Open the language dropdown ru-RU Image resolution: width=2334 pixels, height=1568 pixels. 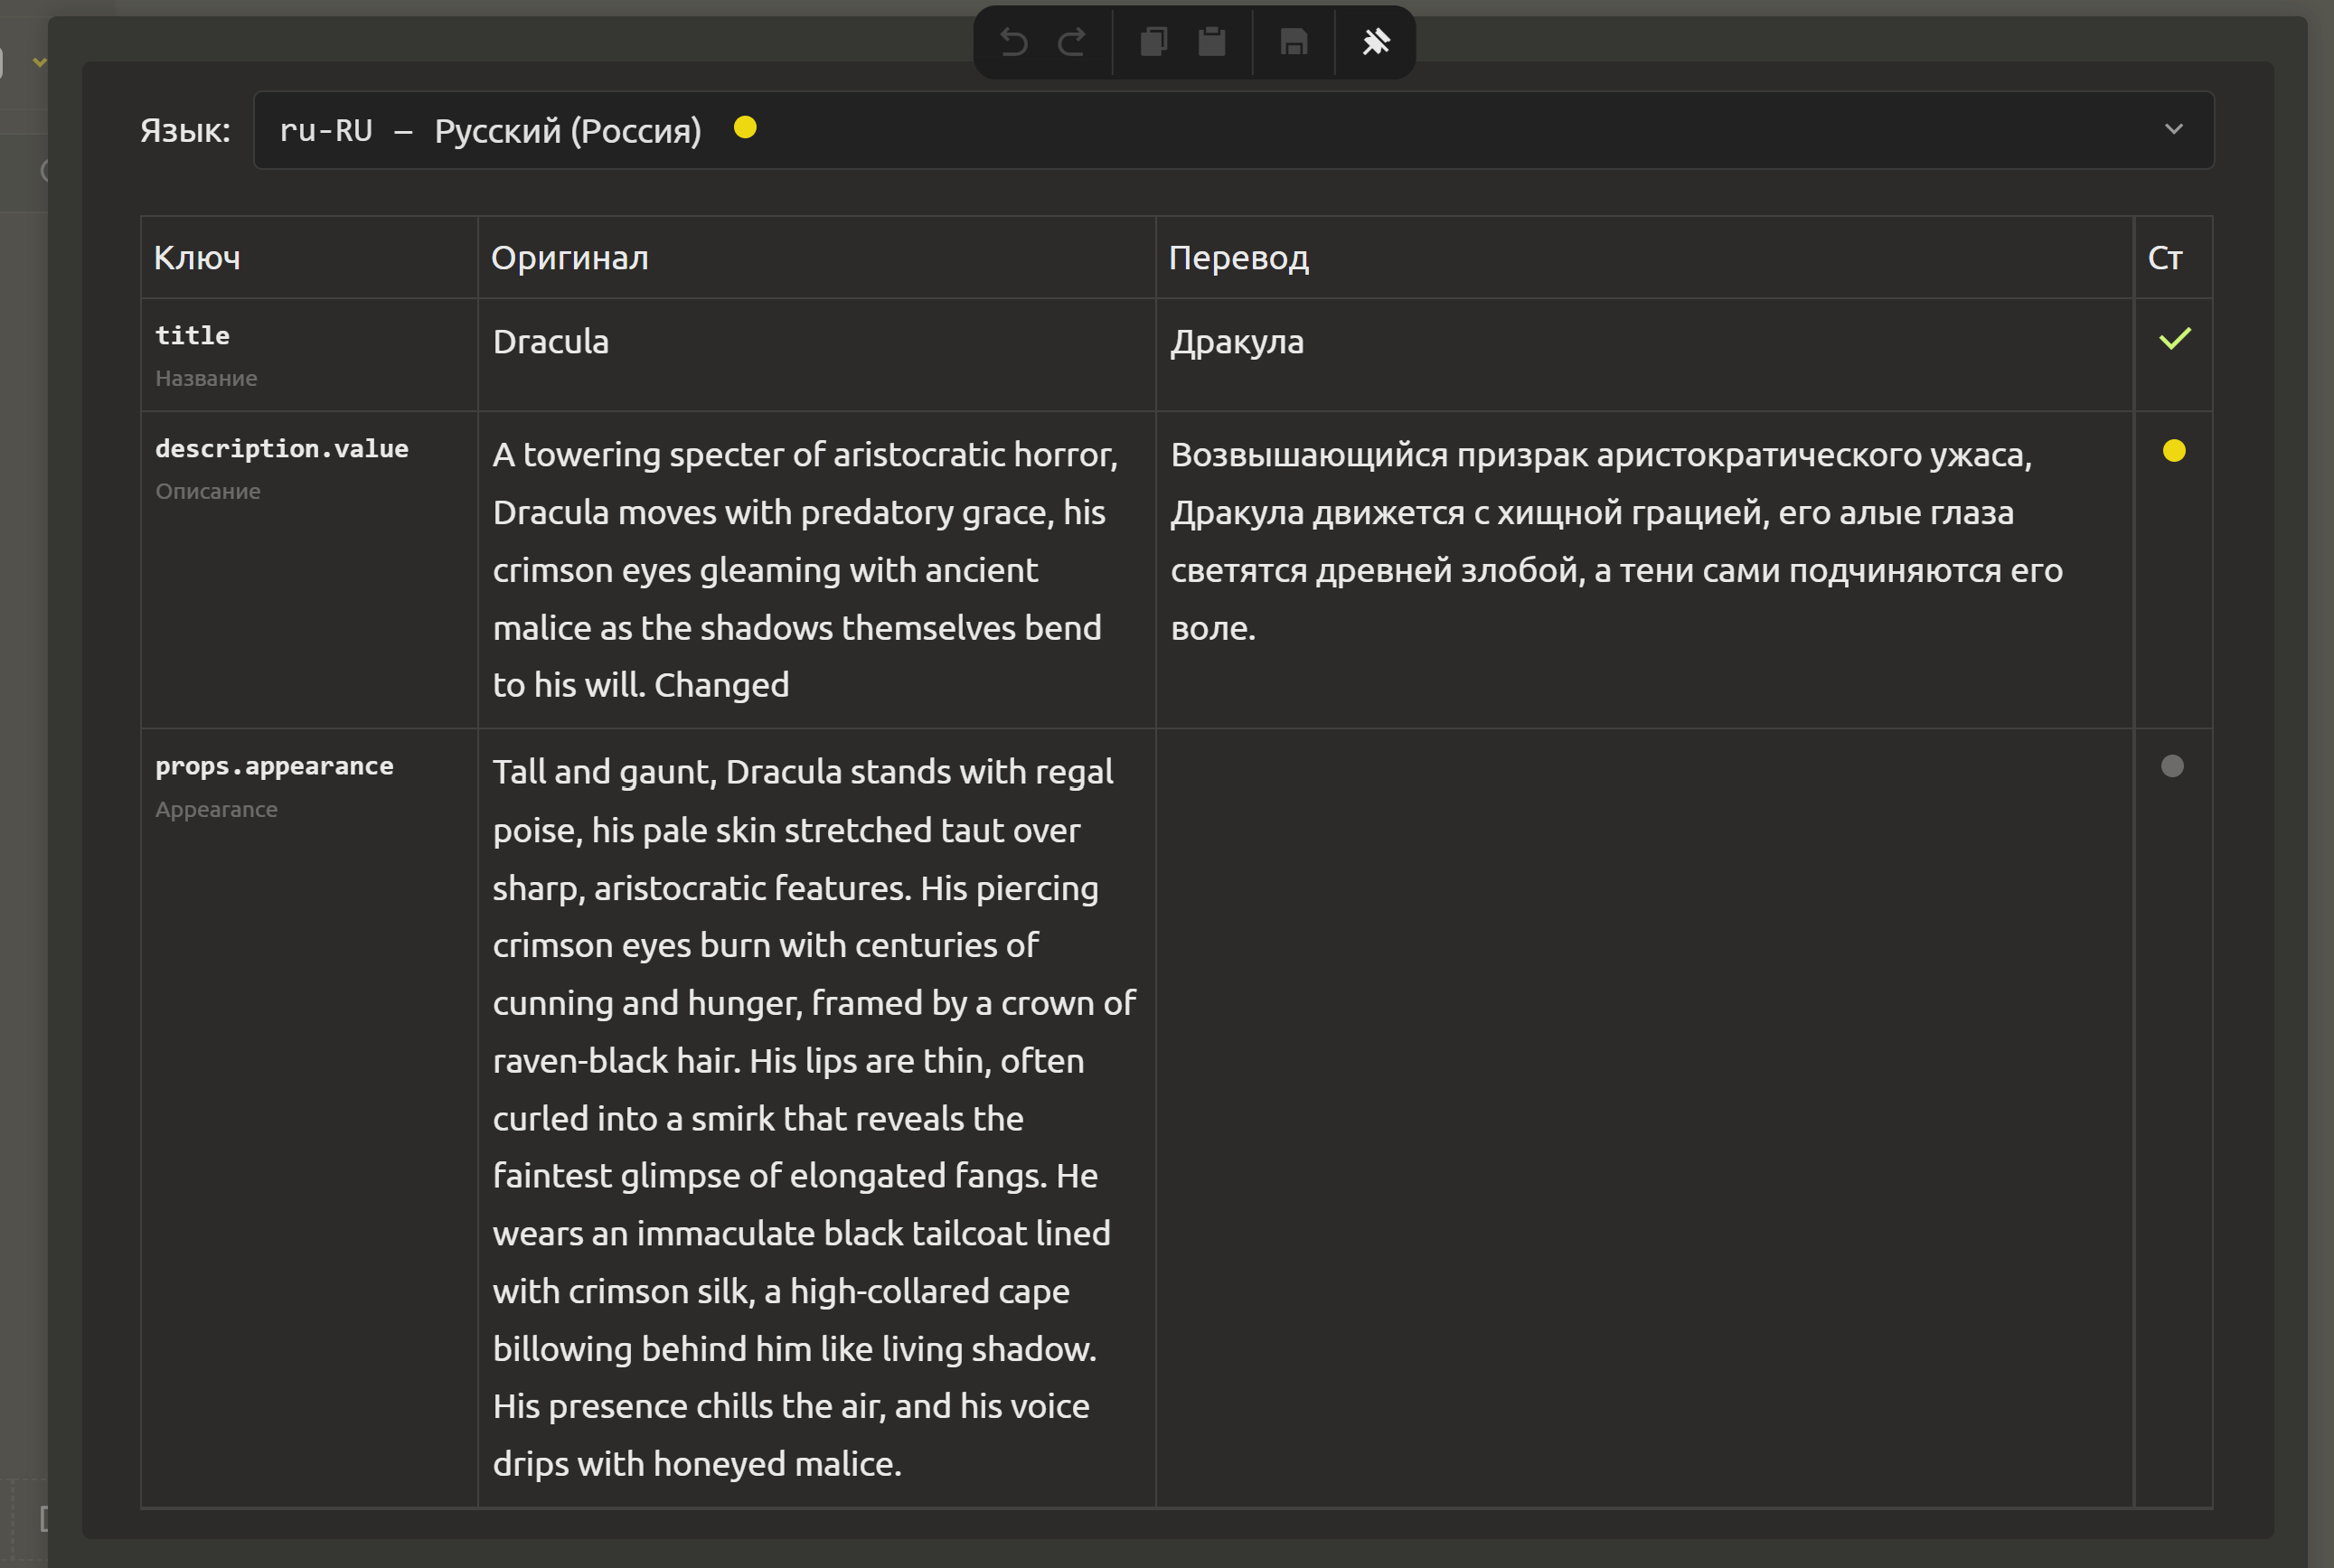pyautogui.click(x=1233, y=130)
